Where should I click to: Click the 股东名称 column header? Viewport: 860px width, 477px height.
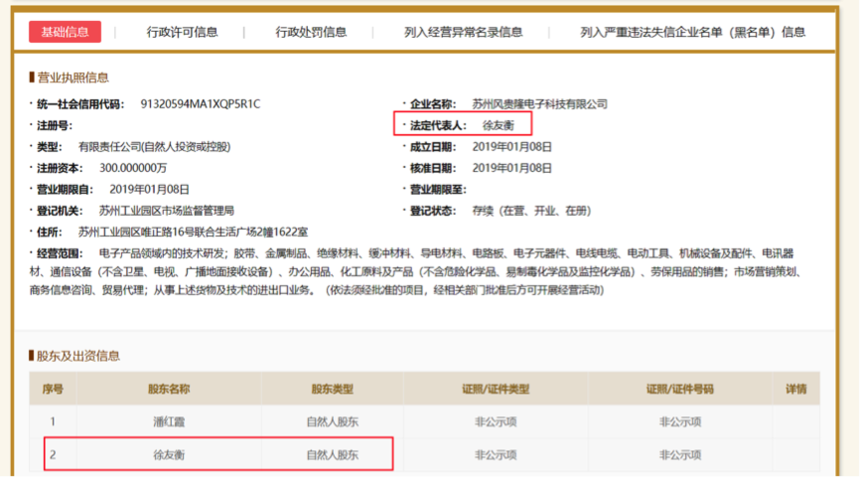pyautogui.click(x=169, y=389)
